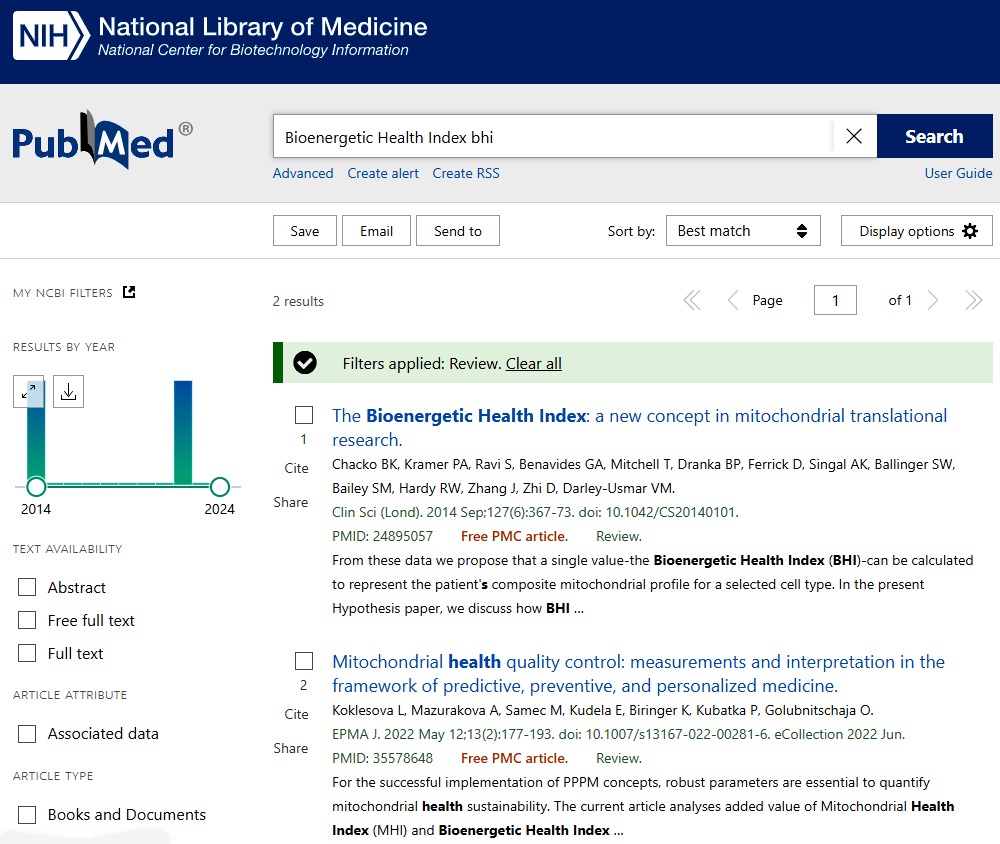Select the first result's checkbox
The height and width of the screenshot is (844, 1000).
[x=304, y=415]
